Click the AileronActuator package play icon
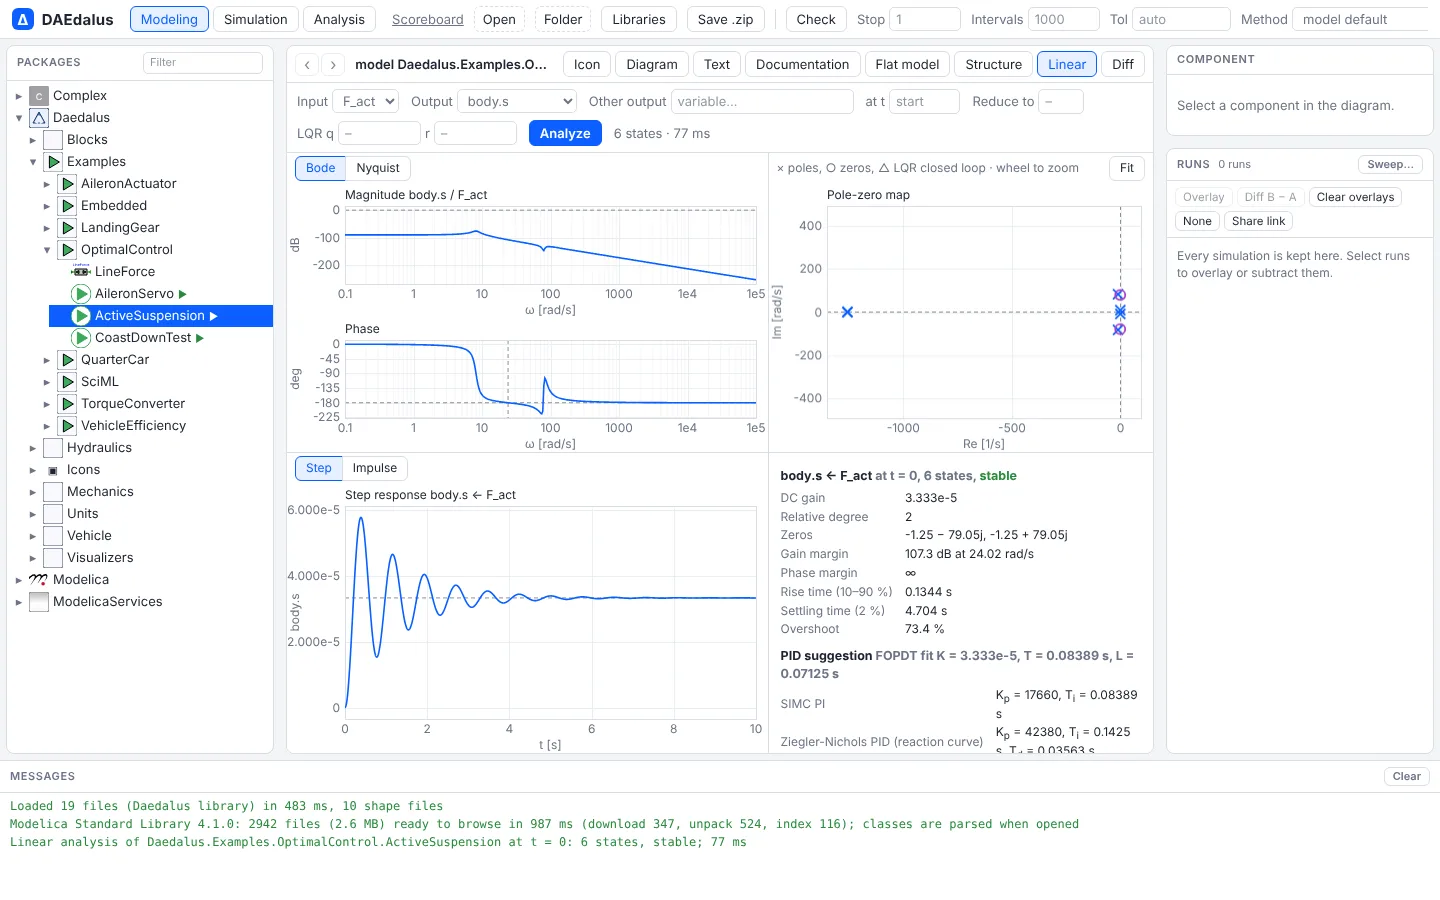Screen dimensions: 1440x900 click(x=67, y=184)
